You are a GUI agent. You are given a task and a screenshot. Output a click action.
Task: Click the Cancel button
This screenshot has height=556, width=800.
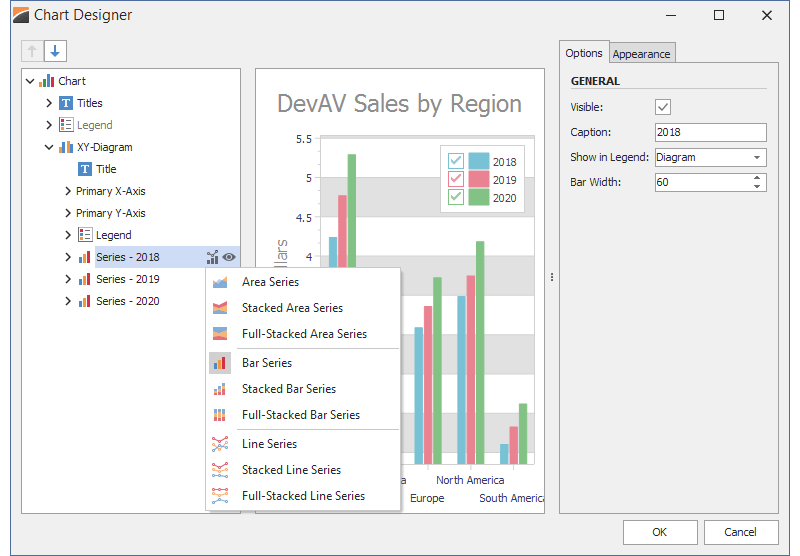tap(740, 532)
